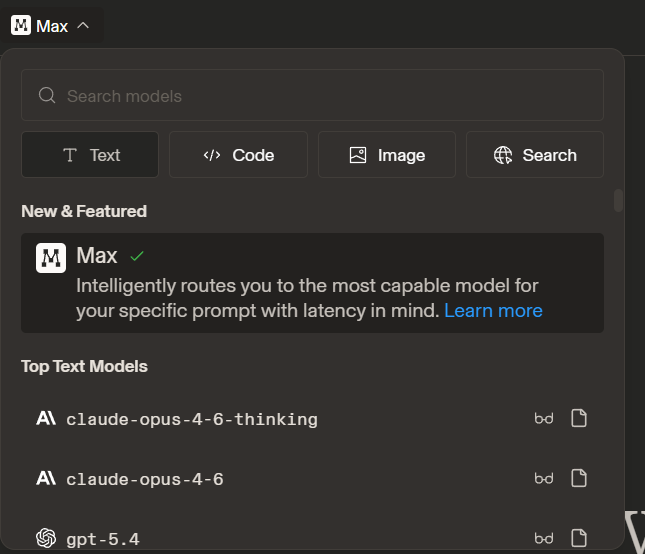Click glasses icon on claude-opus-4-6-thinking row

tap(544, 419)
